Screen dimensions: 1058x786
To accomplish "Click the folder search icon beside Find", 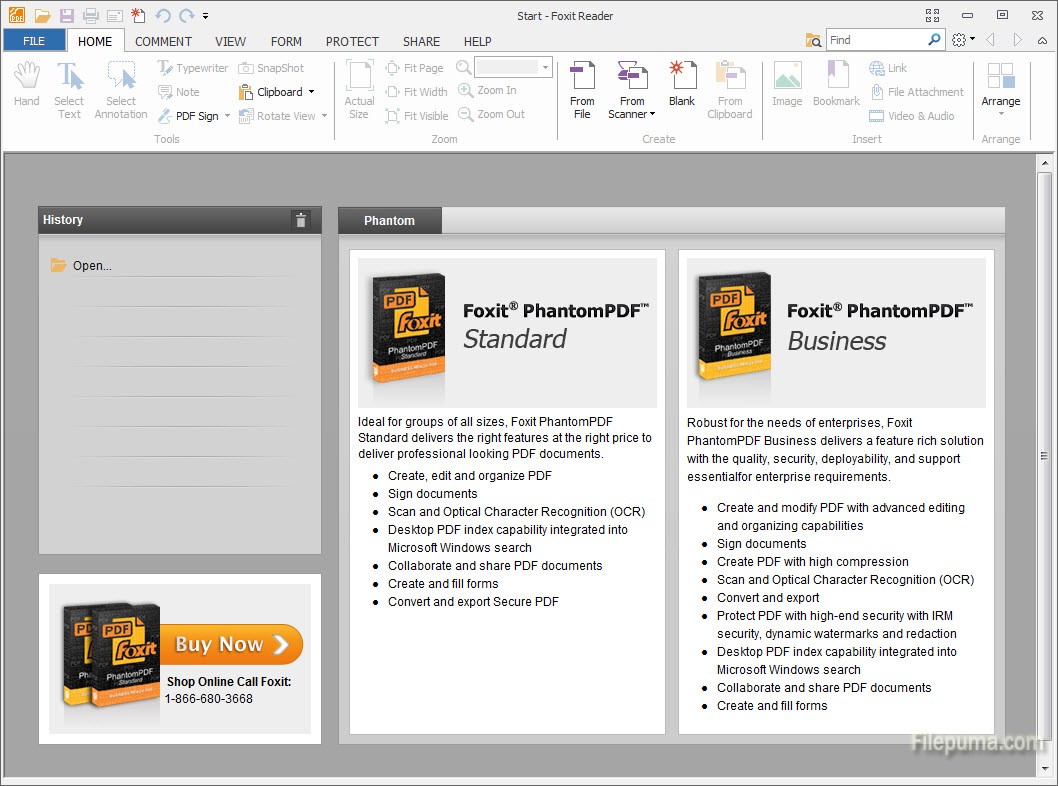I will pos(814,40).
